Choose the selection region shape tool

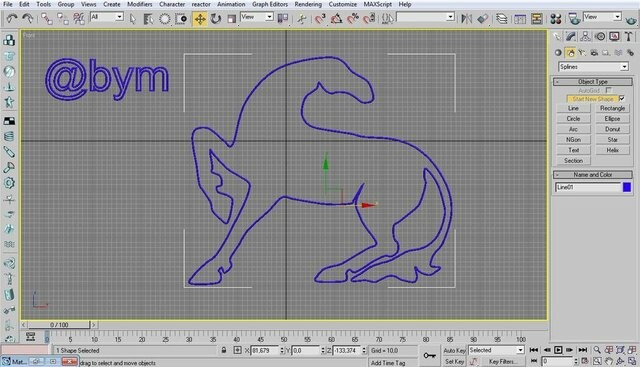[164, 18]
